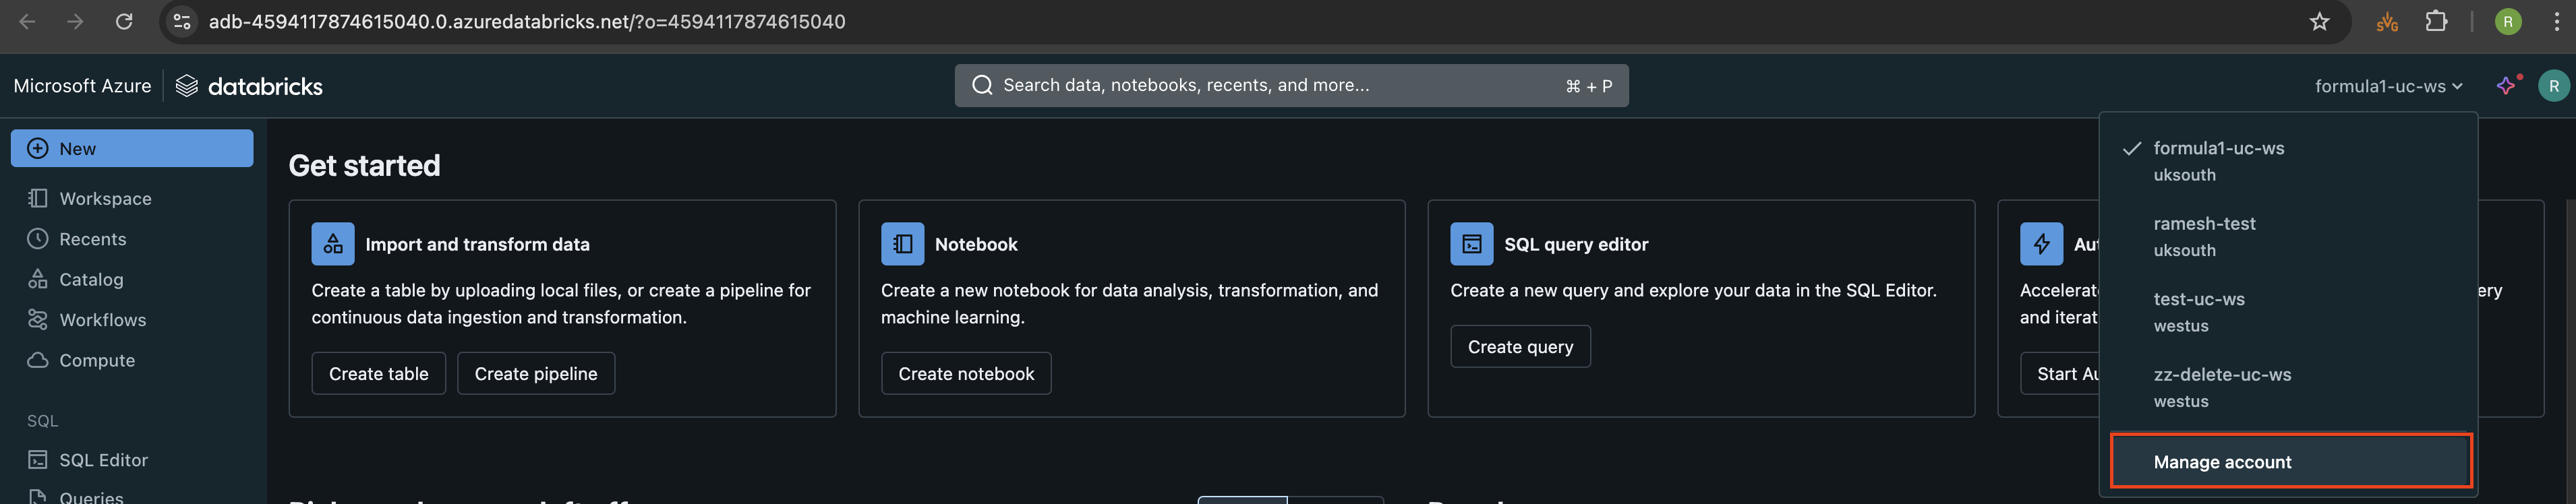This screenshot has width=2576, height=504.
Task: Open Chrome profile avatar R
Action: point(2508,21)
